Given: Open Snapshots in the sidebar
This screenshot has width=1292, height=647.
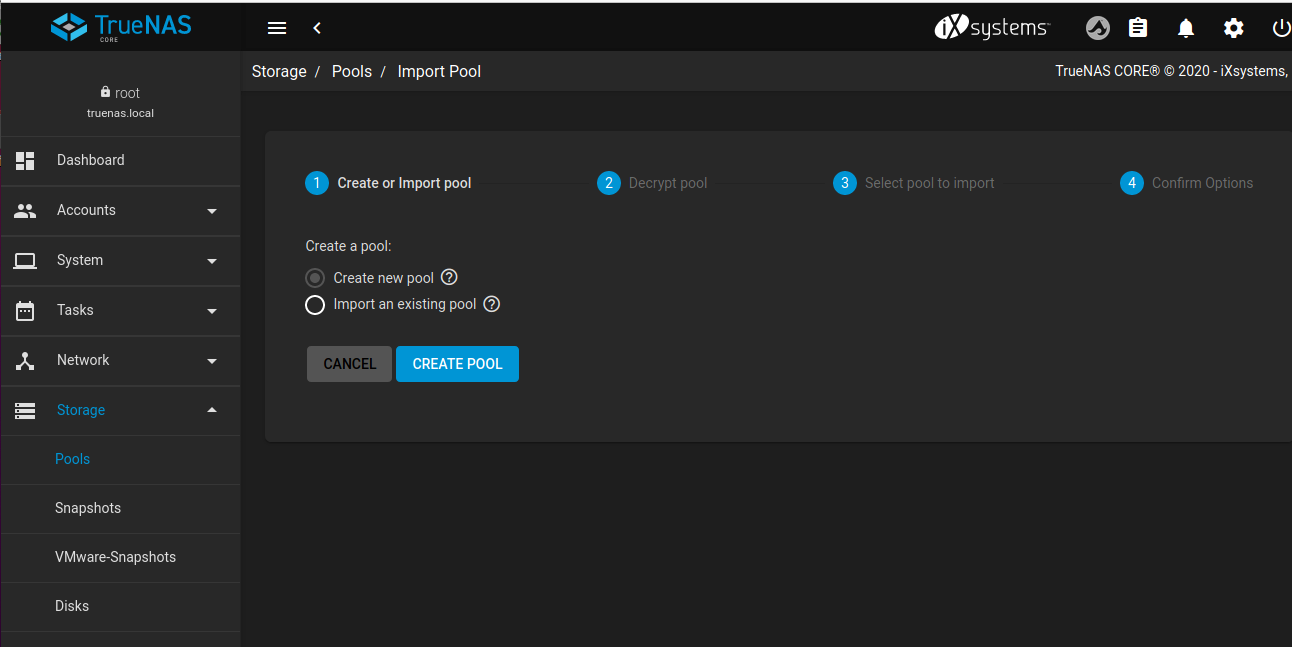Looking at the screenshot, I should coord(88,508).
